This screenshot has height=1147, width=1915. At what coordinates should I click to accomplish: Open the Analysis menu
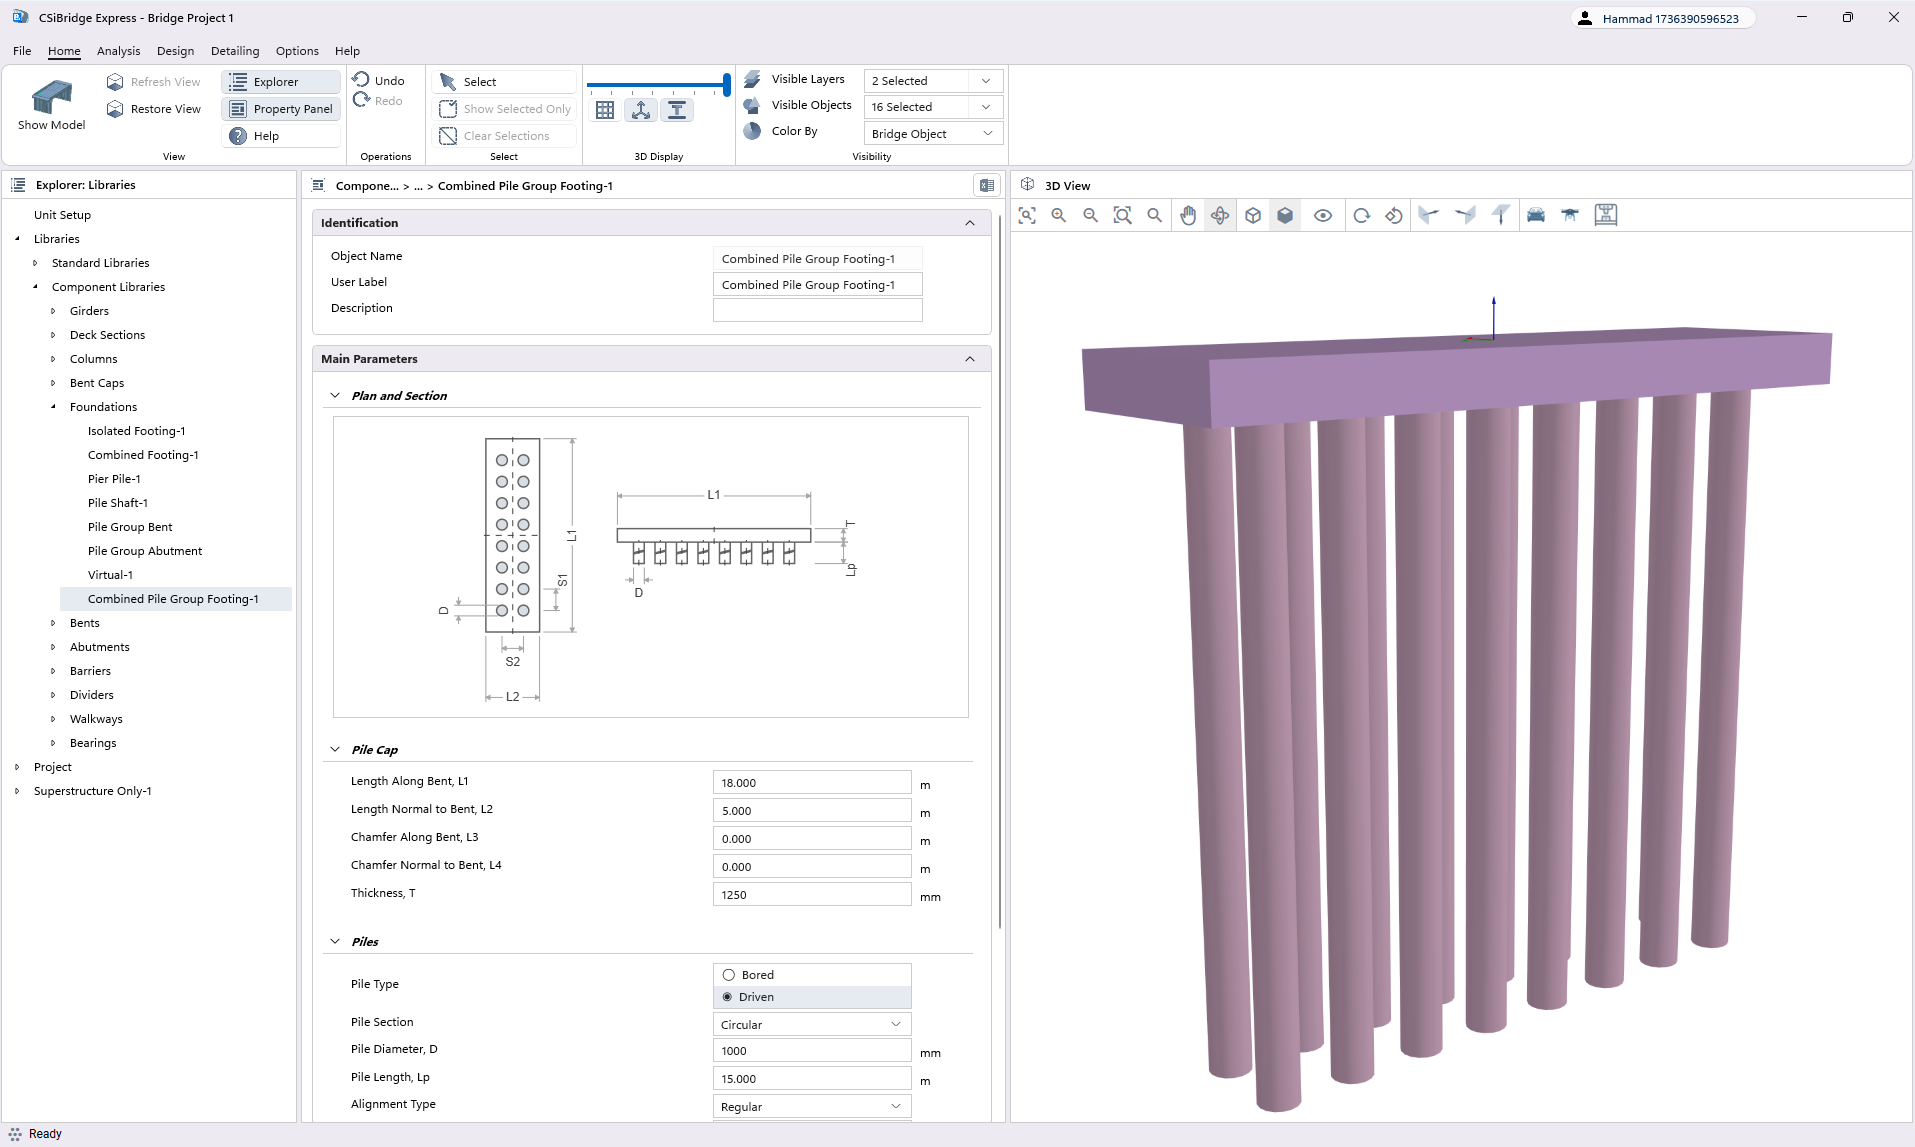[x=118, y=51]
